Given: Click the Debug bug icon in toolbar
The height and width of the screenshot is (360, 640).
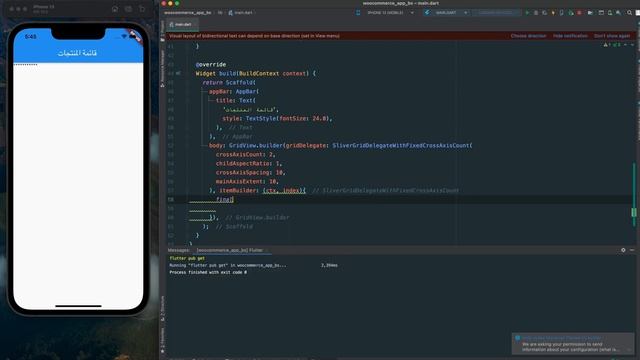Looking at the screenshot, I should tap(536, 13).
